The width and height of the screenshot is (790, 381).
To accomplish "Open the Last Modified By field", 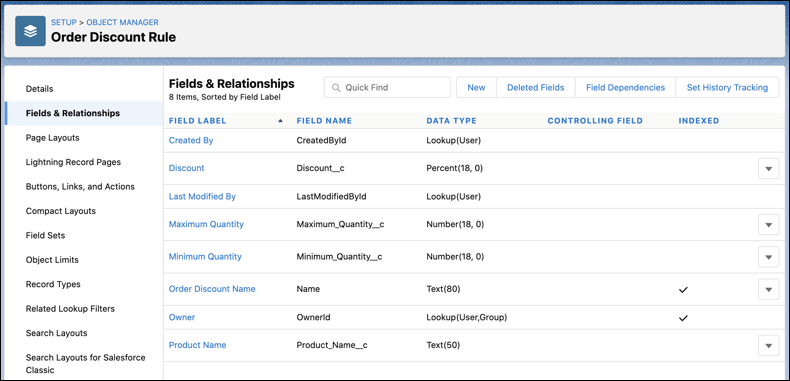I will pyautogui.click(x=202, y=197).
